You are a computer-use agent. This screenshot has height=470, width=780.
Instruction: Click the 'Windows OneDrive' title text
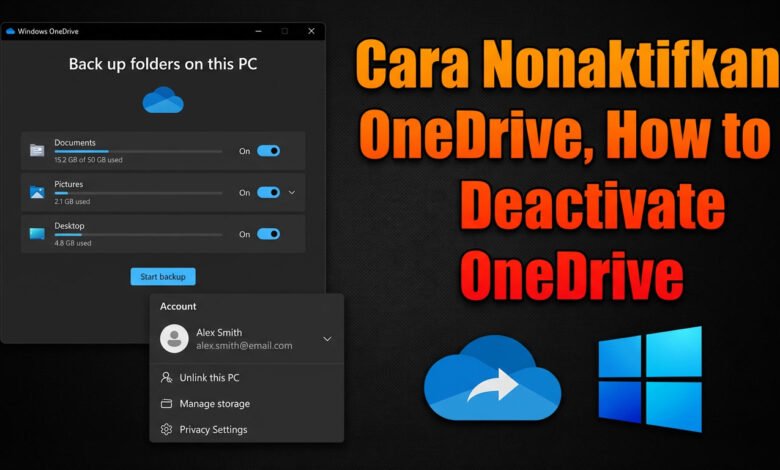[48, 31]
